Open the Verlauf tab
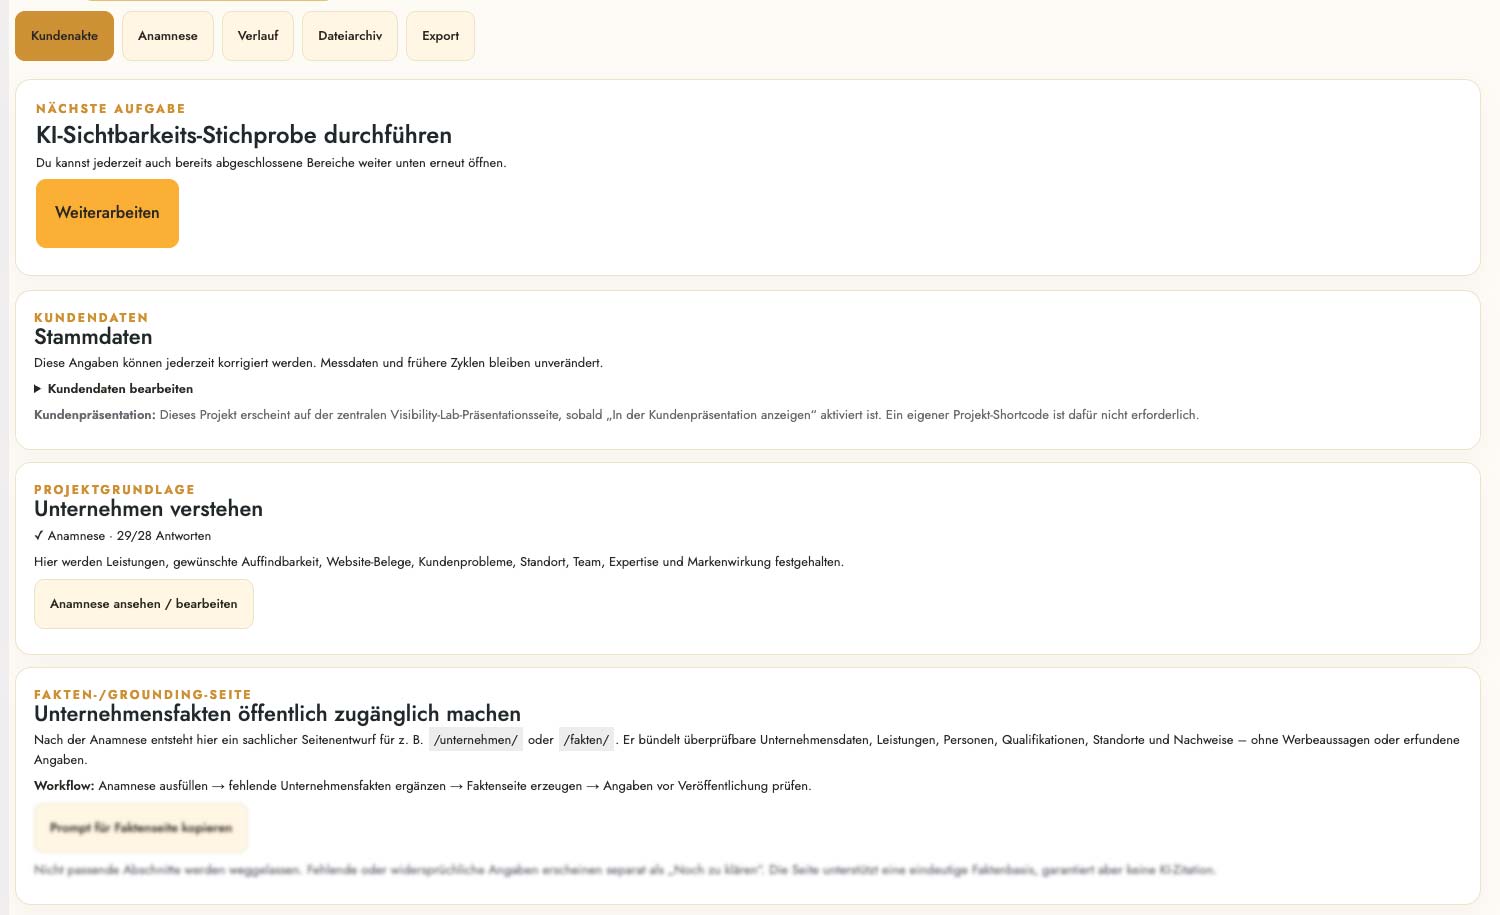Image resolution: width=1500 pixels, height=915 pixels. point(258,36)
